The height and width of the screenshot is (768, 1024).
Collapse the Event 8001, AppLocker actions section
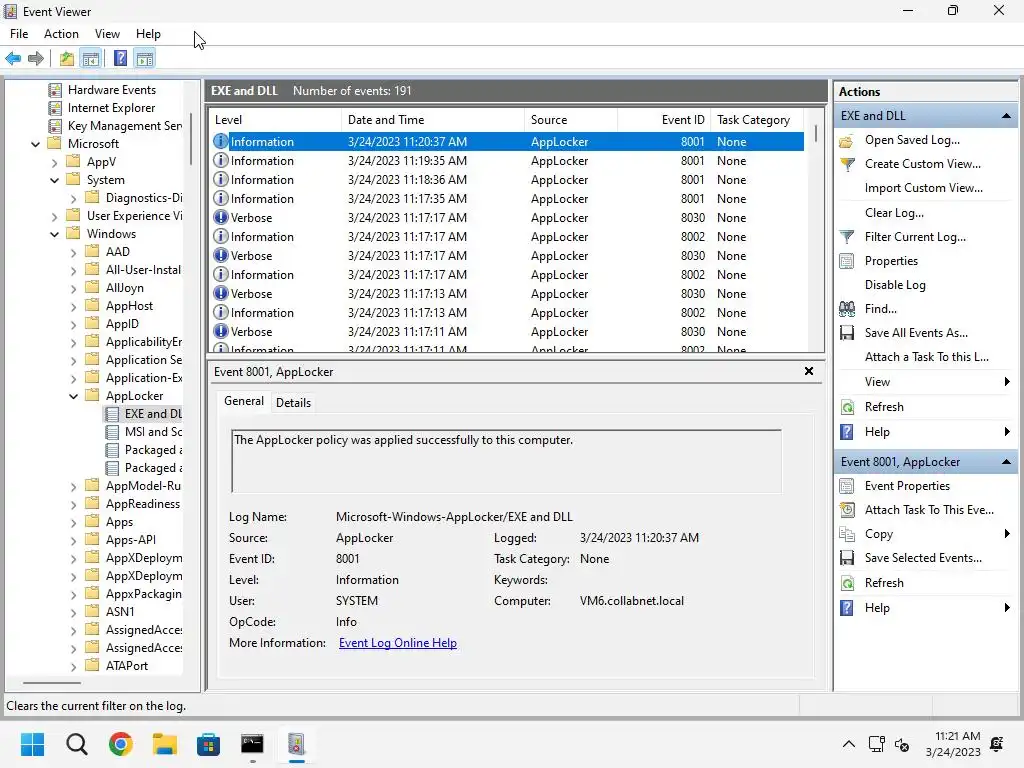[x=1006, y=462]
